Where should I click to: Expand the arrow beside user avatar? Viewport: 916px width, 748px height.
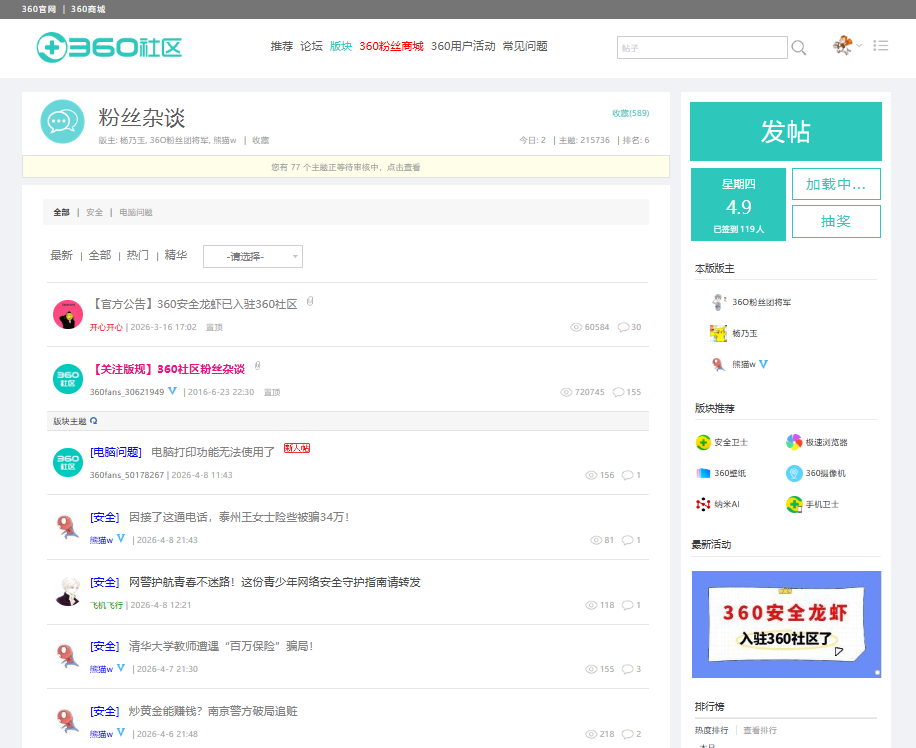(859, 45)
